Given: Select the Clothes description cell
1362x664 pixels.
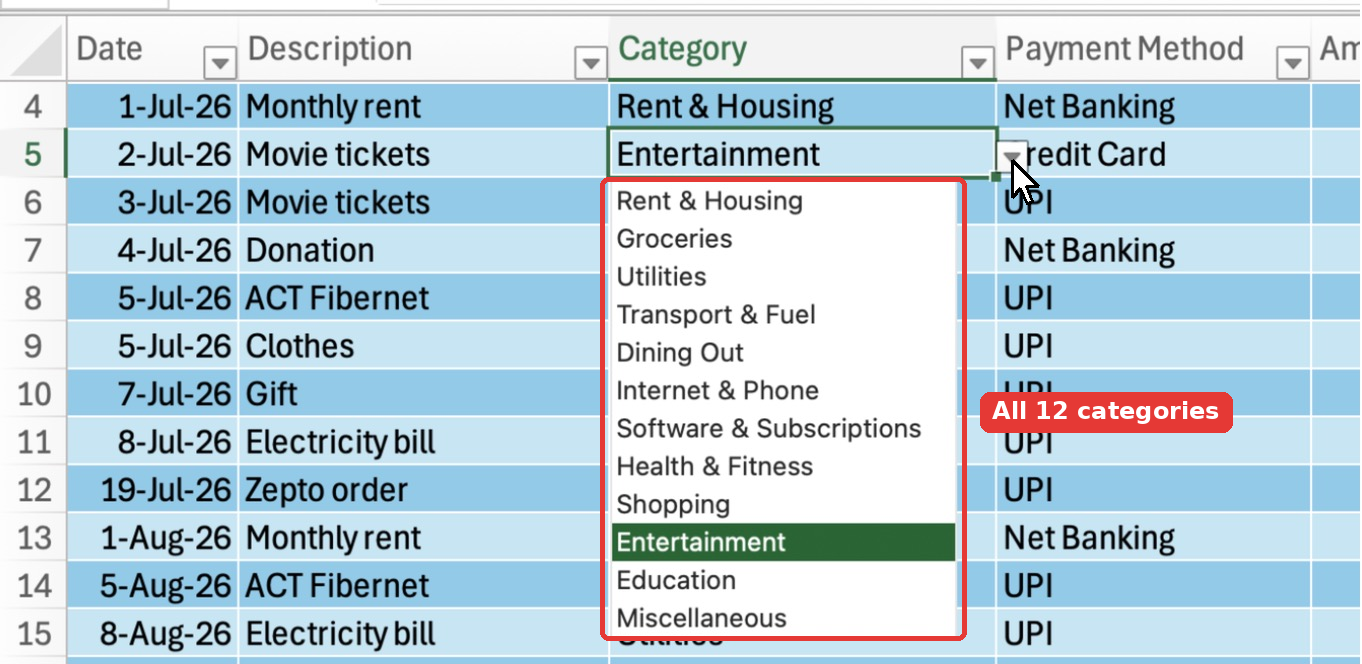Looking at the screenshot, I should pos(423,346).
